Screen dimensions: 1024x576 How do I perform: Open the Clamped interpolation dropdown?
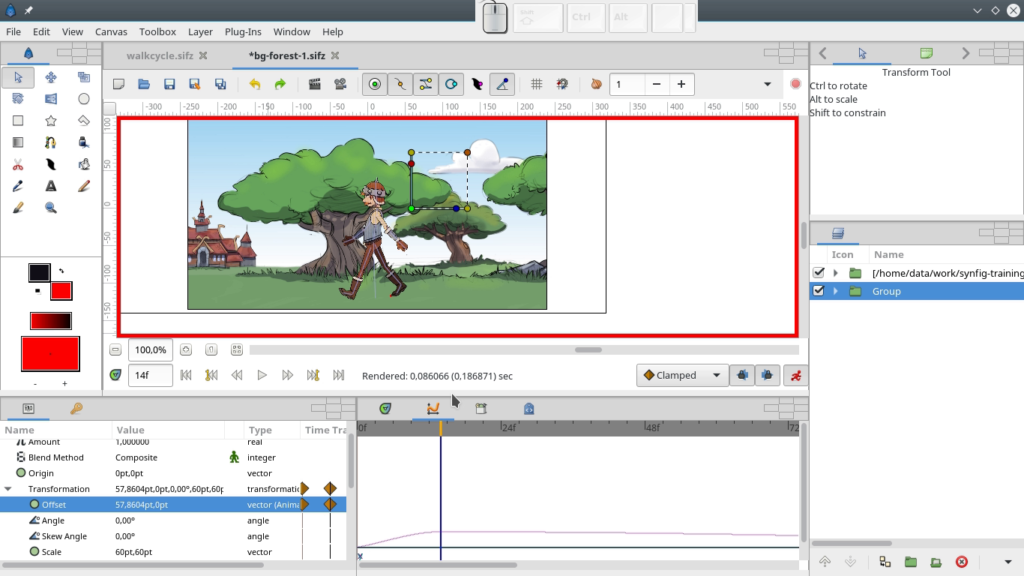tap(681, 374)
